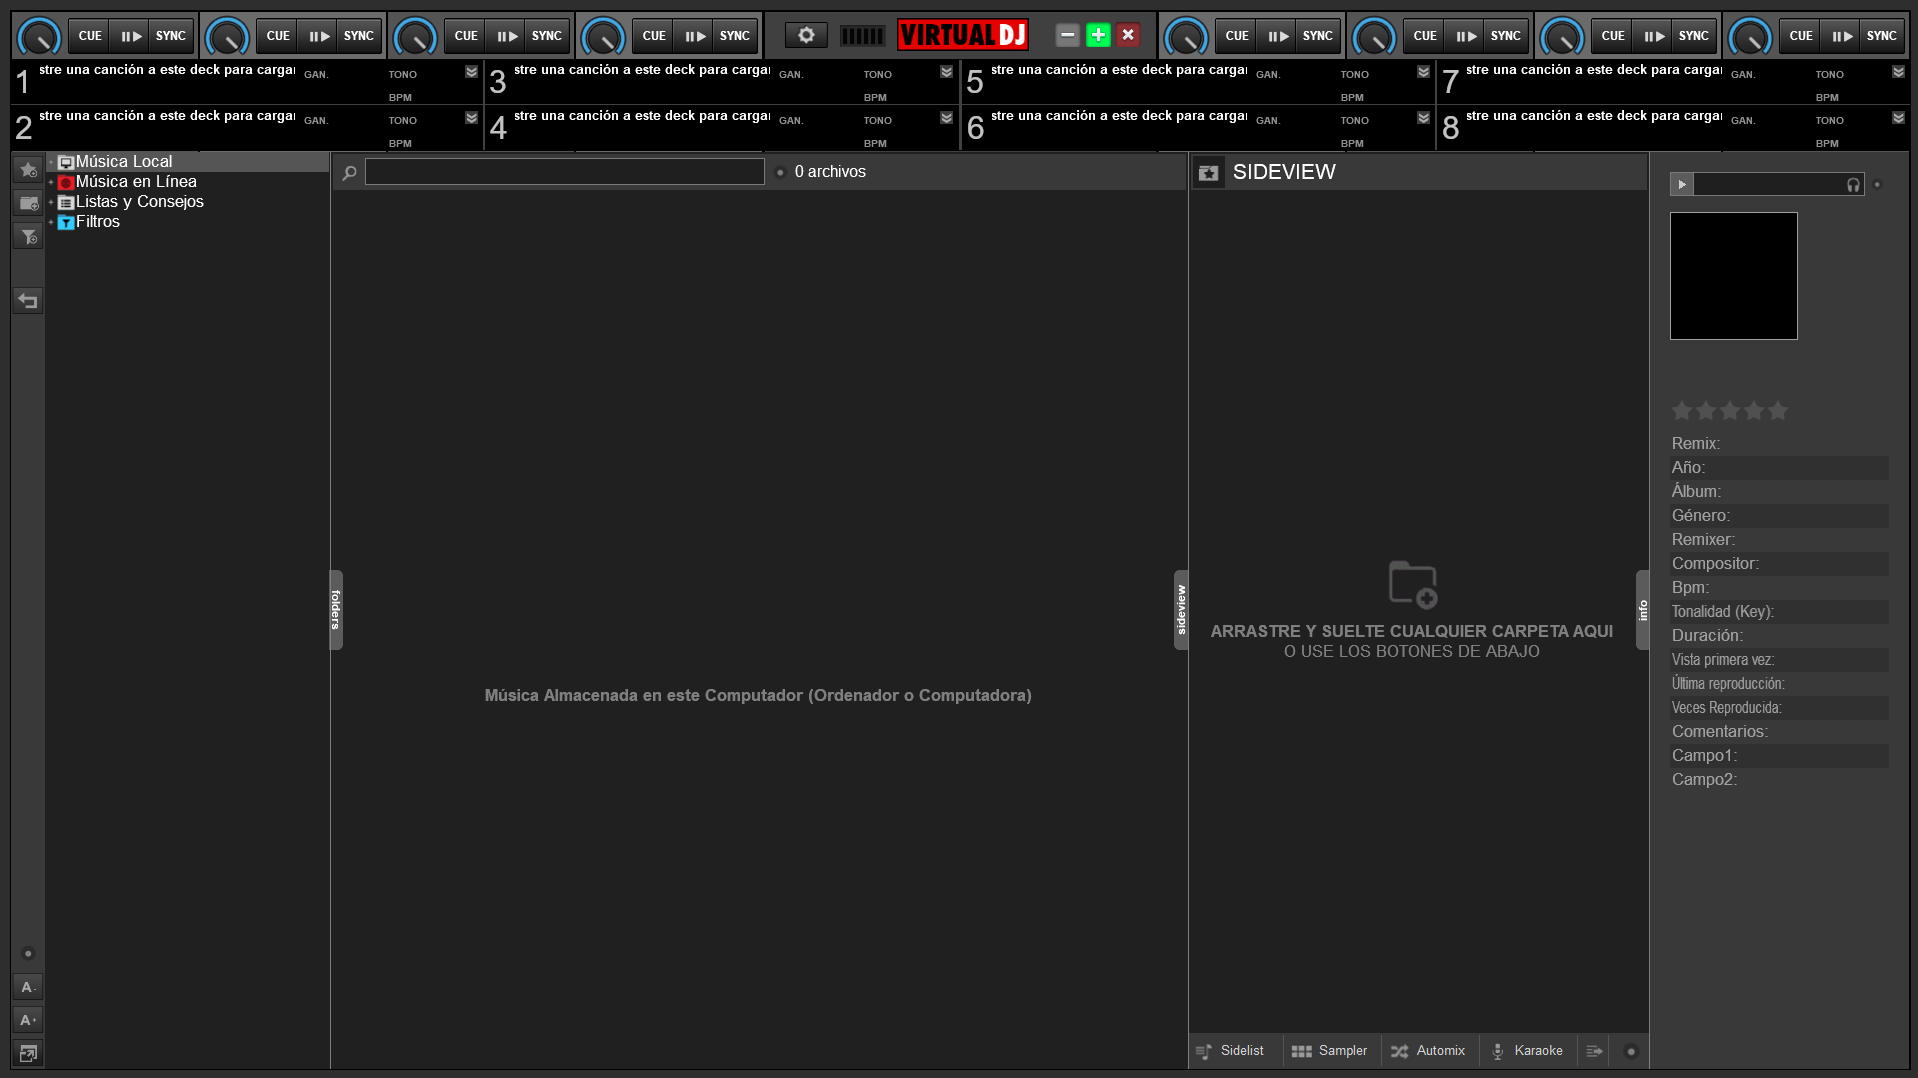Play/pause the leftmost deck in the top bar

click(x=131, y=36)
